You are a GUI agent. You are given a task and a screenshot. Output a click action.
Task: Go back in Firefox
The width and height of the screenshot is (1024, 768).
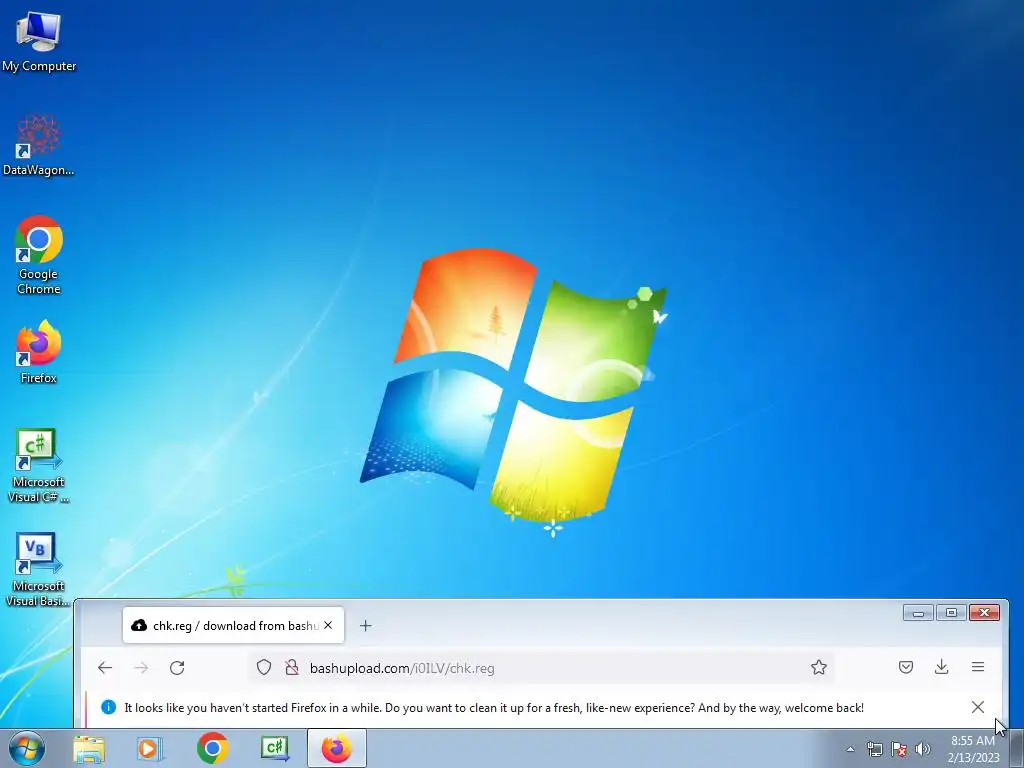105,667
